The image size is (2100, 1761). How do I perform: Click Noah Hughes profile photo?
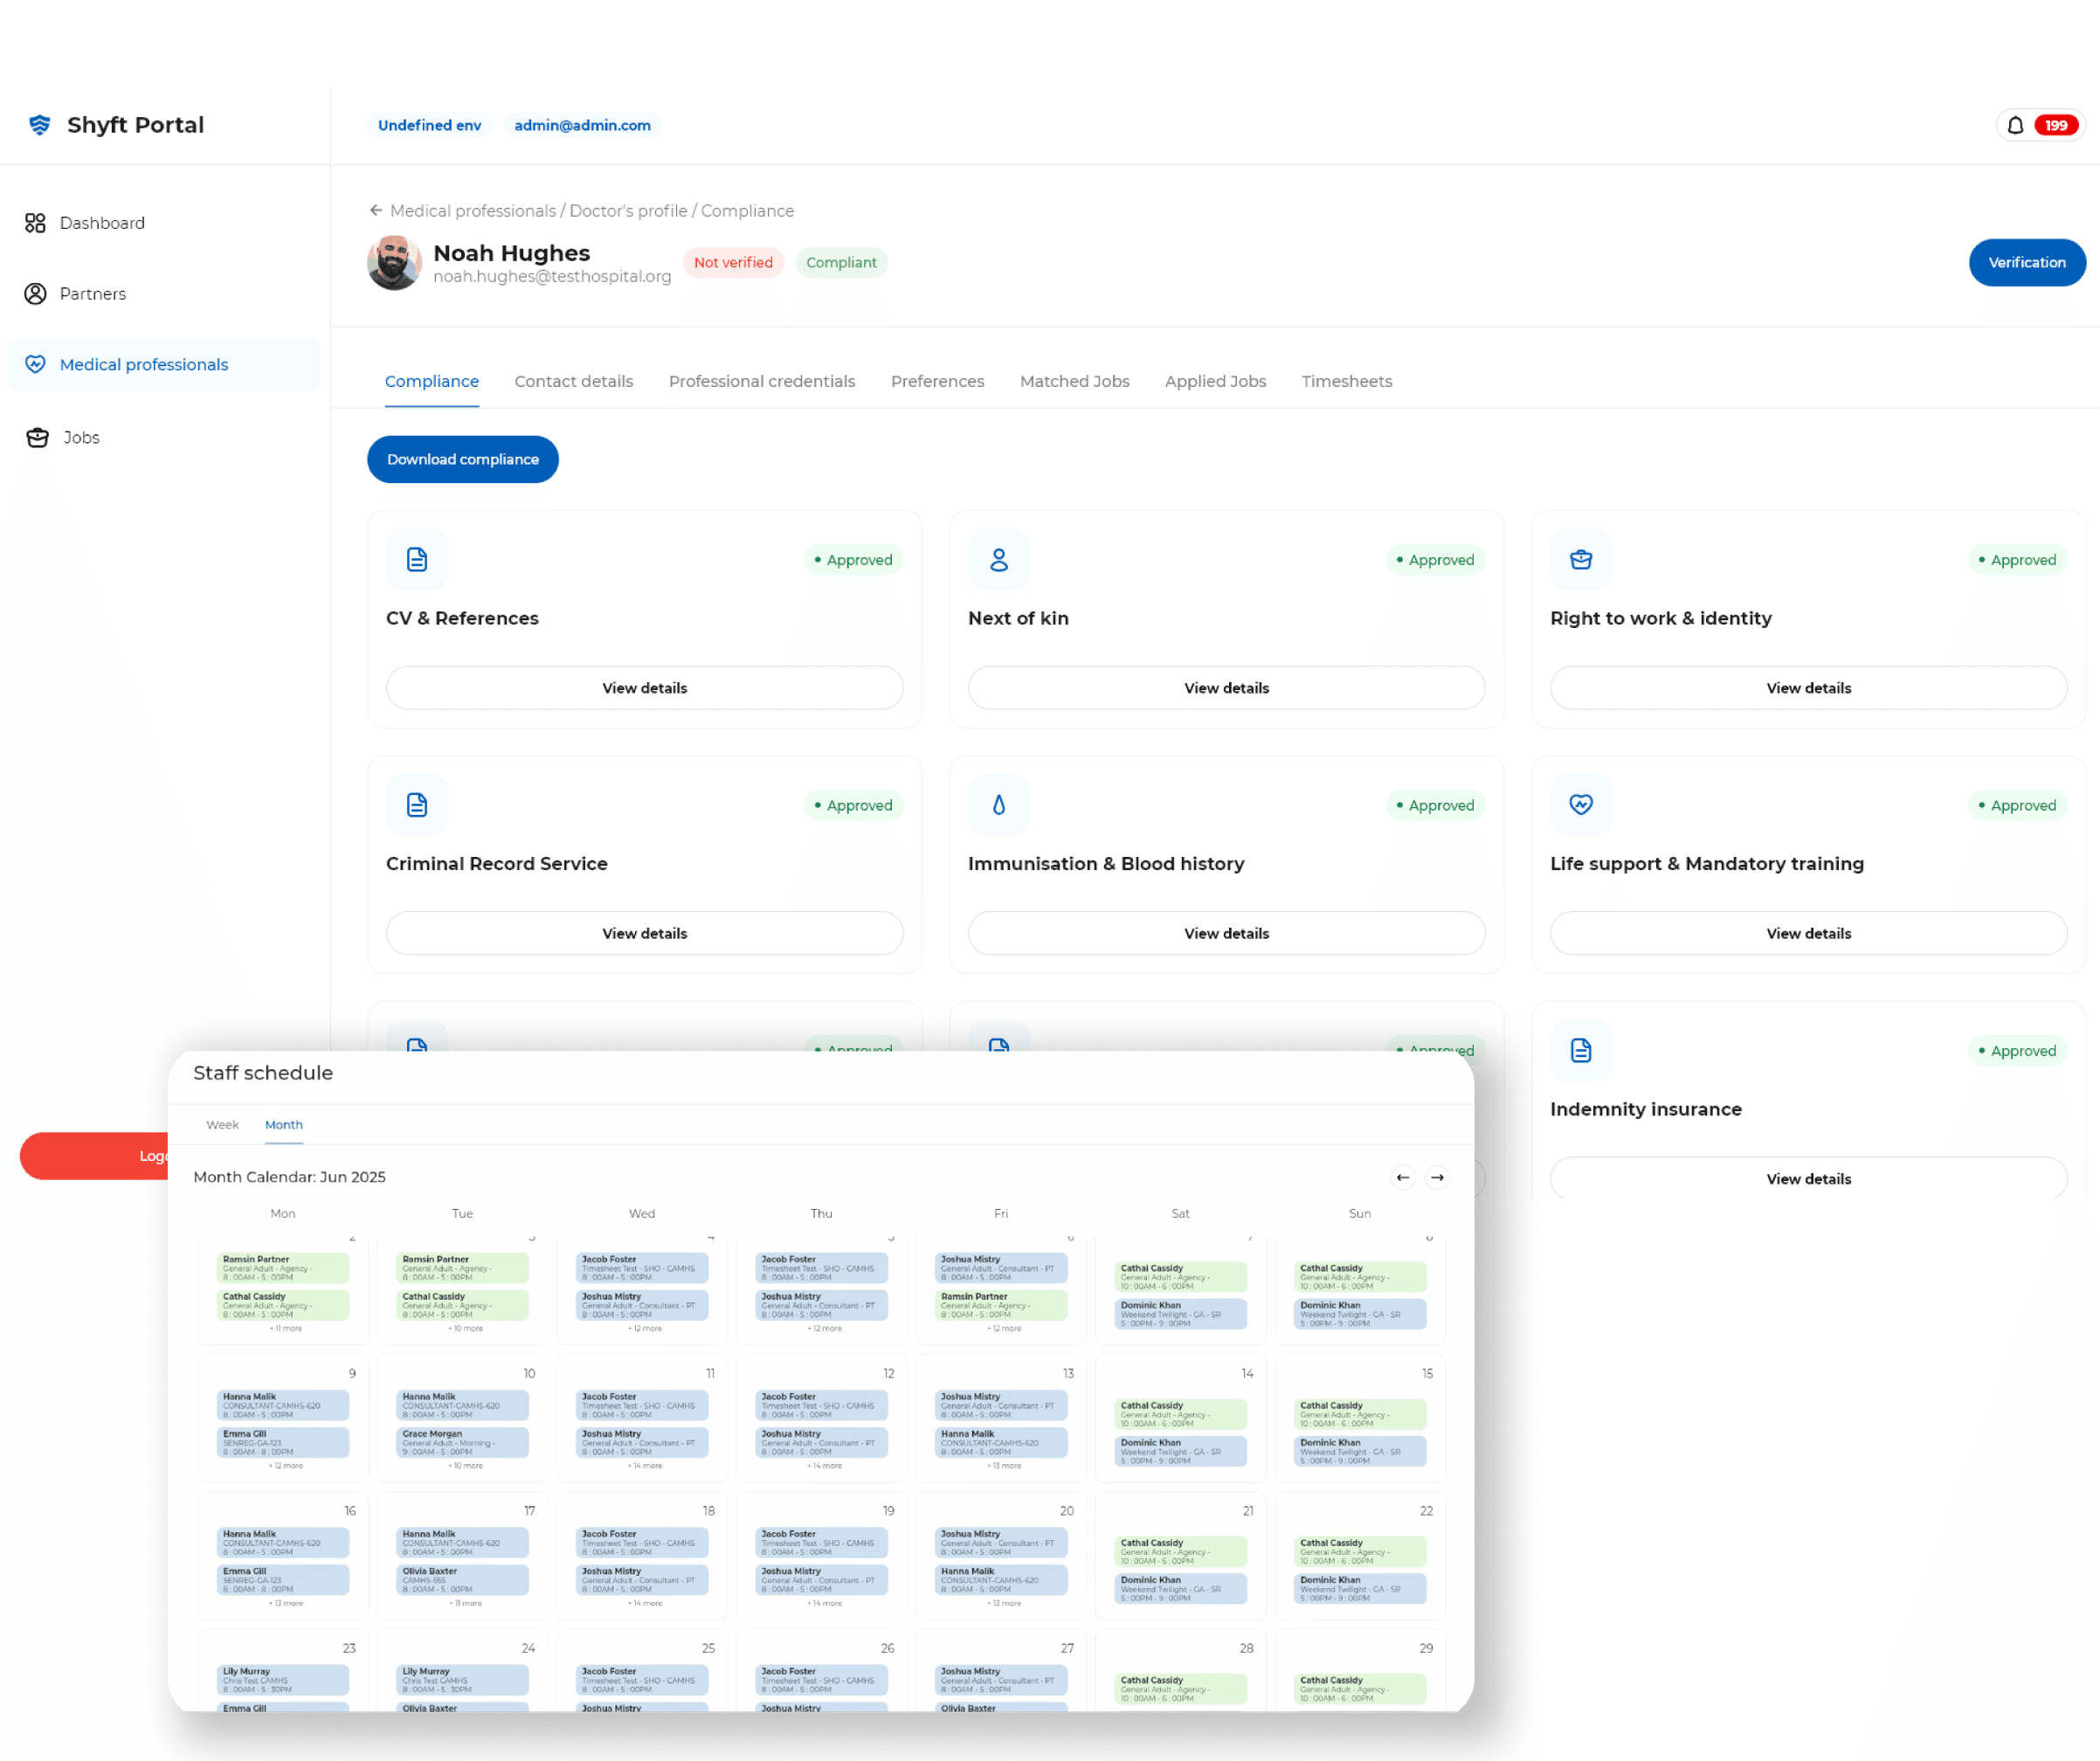click(394, 262)
